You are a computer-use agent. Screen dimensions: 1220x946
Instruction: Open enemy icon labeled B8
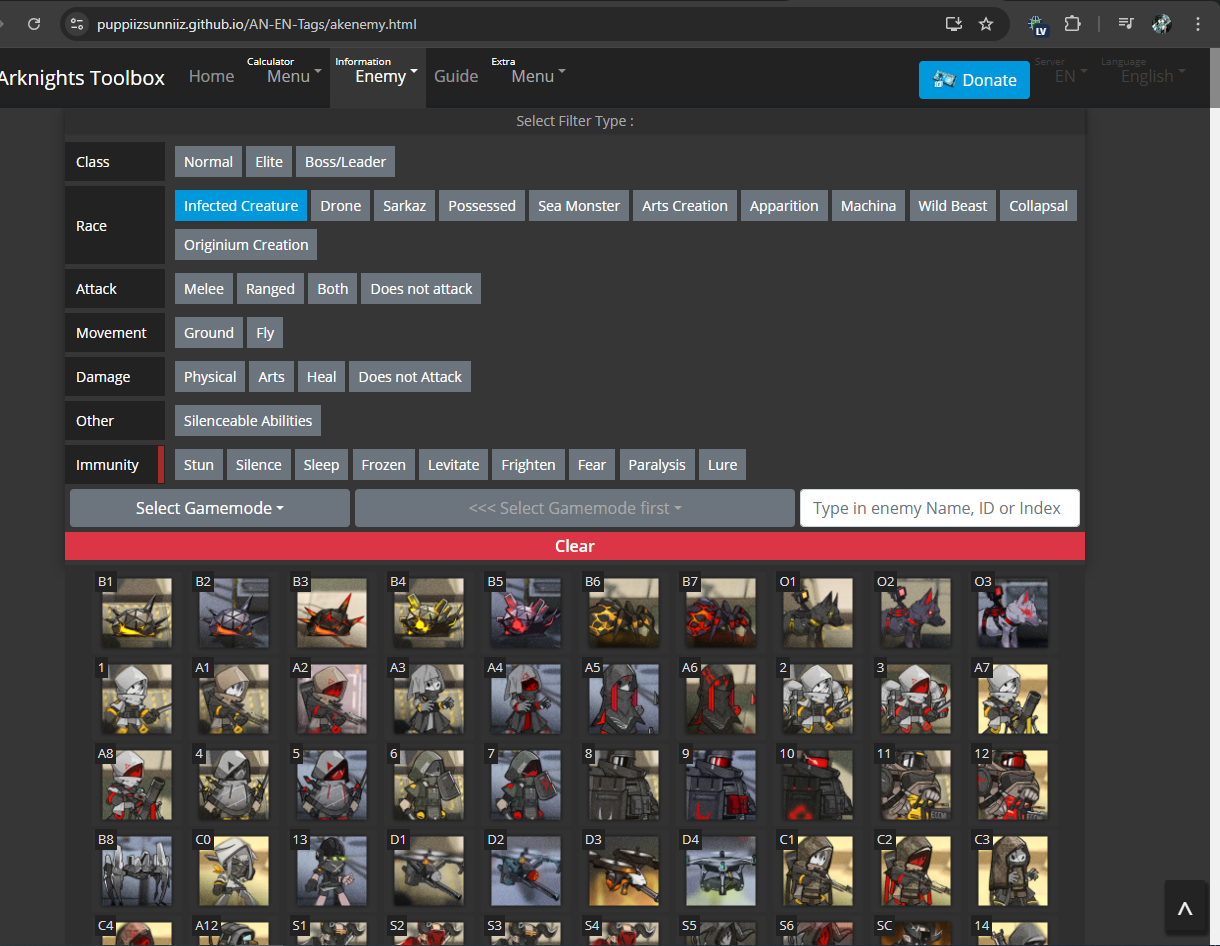click(x=136, y=871)
